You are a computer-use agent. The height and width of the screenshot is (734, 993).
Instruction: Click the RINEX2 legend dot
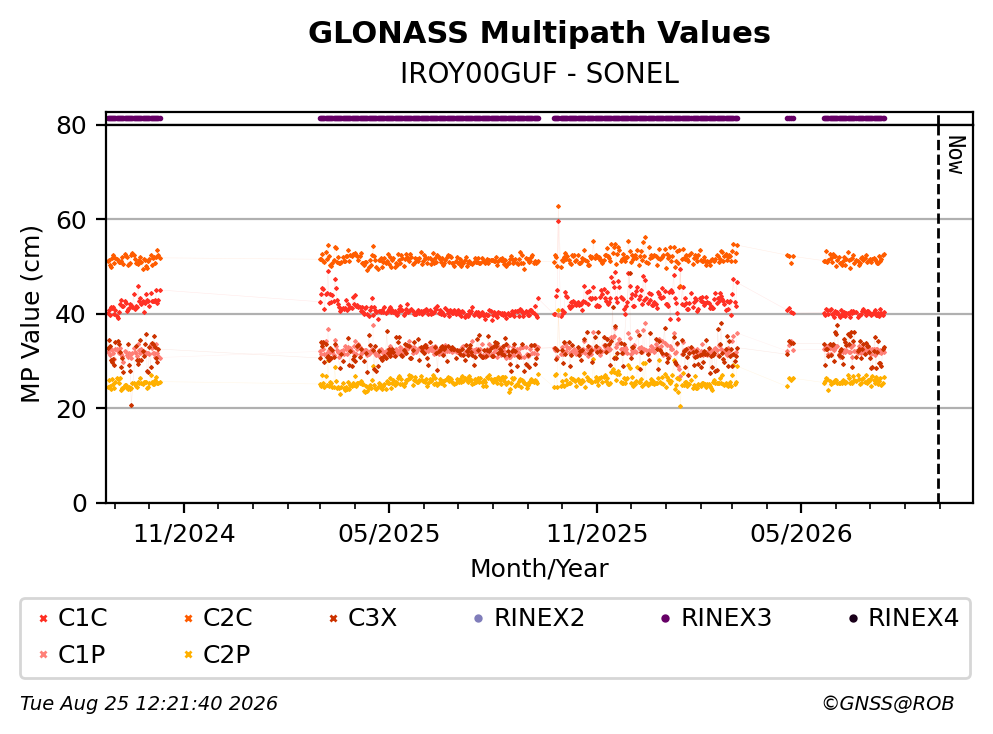479,619
